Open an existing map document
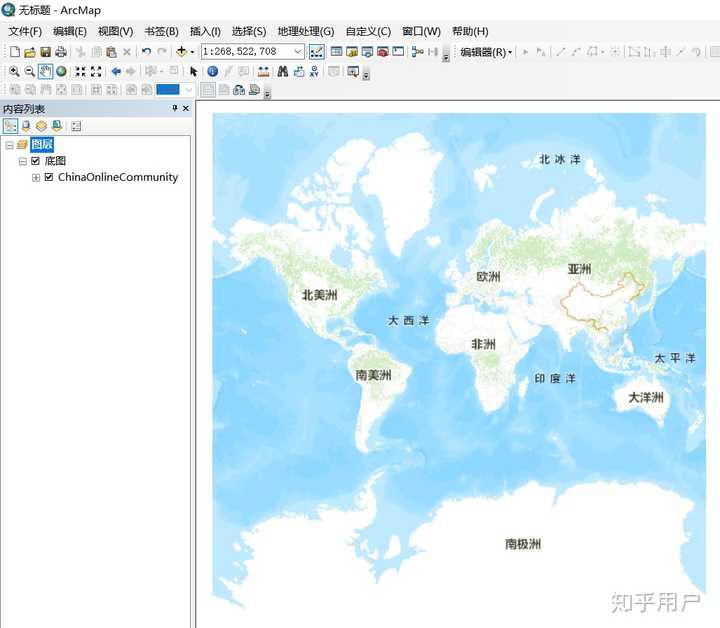Viewport: 720px width, 628px height. [x=30, y=52]
